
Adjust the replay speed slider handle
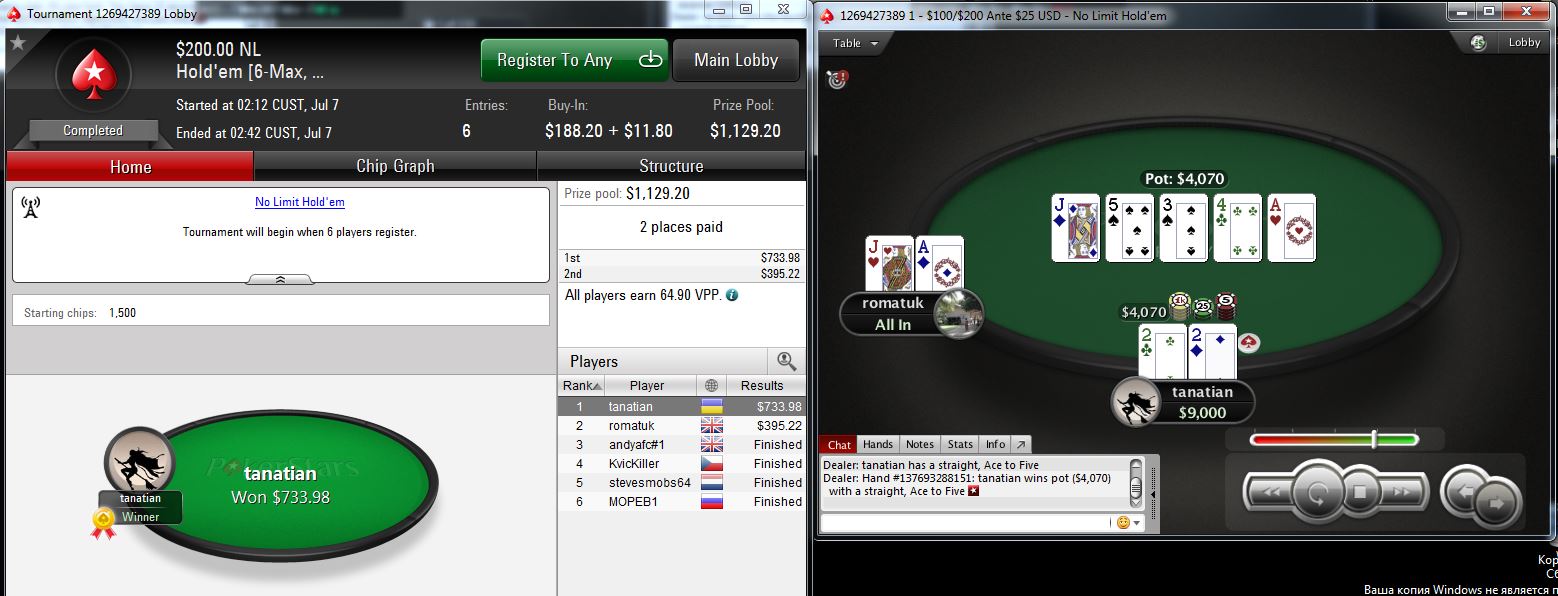1375,439
